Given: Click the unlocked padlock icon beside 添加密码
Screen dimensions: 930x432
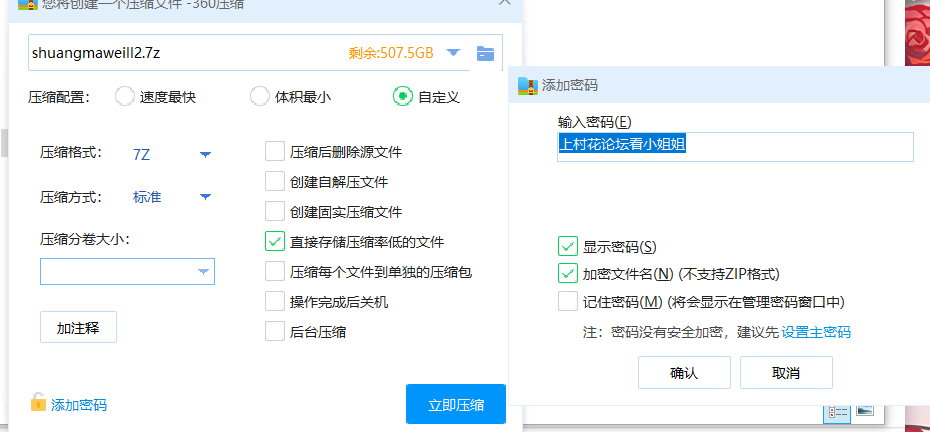Looking at the screenshot, I should pos(38,402).
